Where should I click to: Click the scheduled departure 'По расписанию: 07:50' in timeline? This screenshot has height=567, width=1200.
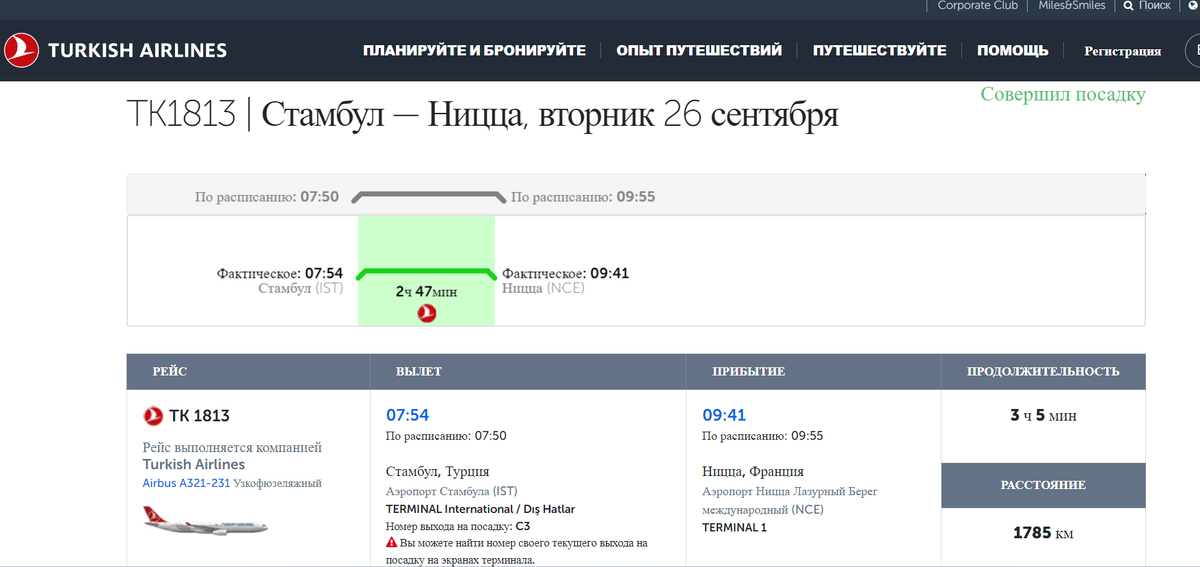[267, 197]
